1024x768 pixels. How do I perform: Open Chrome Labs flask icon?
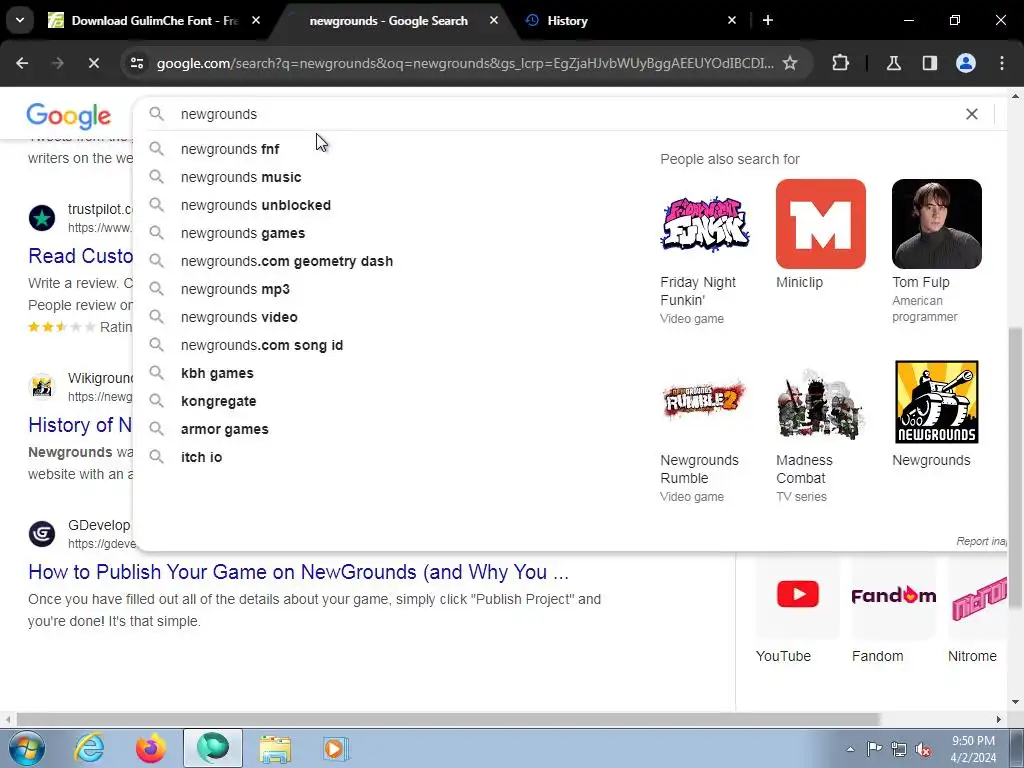pos(893,63)
